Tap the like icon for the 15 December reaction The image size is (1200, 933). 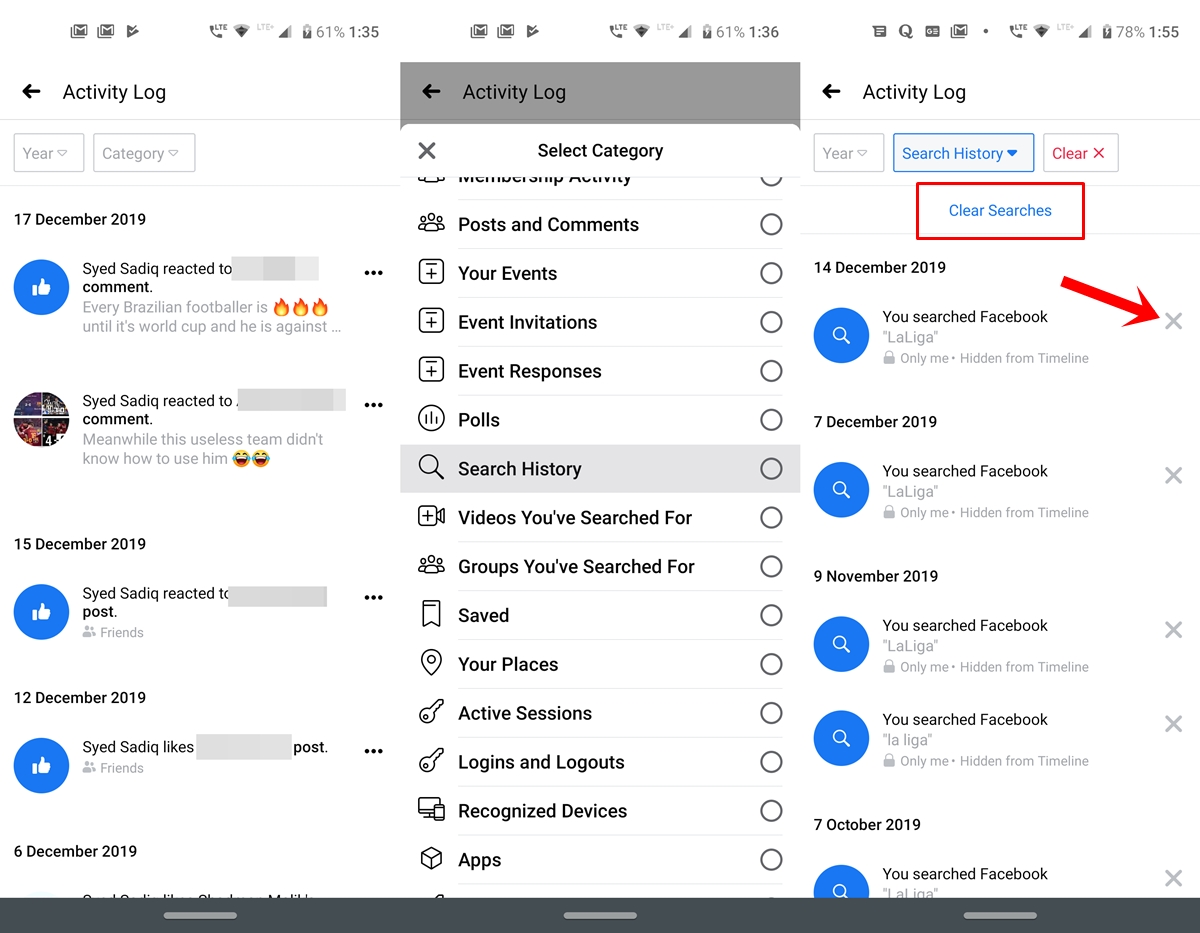click(41, 612)
